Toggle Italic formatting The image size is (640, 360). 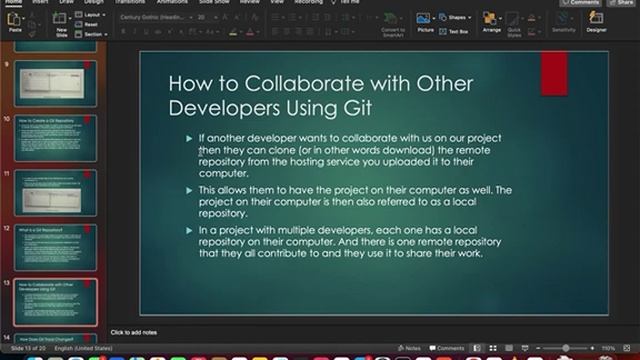pos(135,32)
